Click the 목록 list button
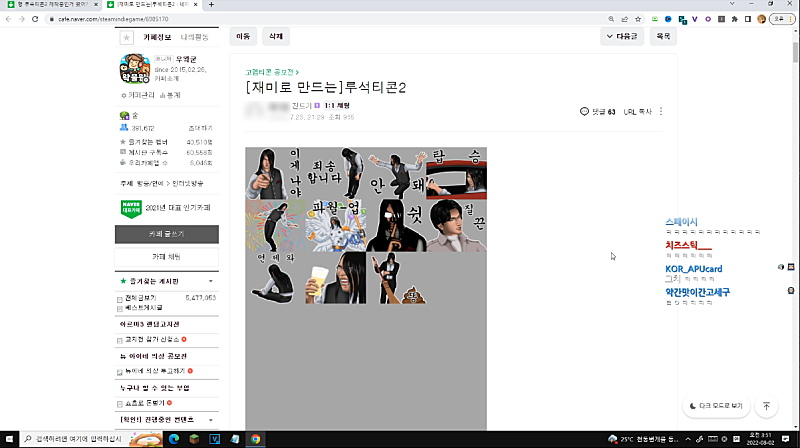The height and width of the screenshot is (448, 800). [663, 36]
